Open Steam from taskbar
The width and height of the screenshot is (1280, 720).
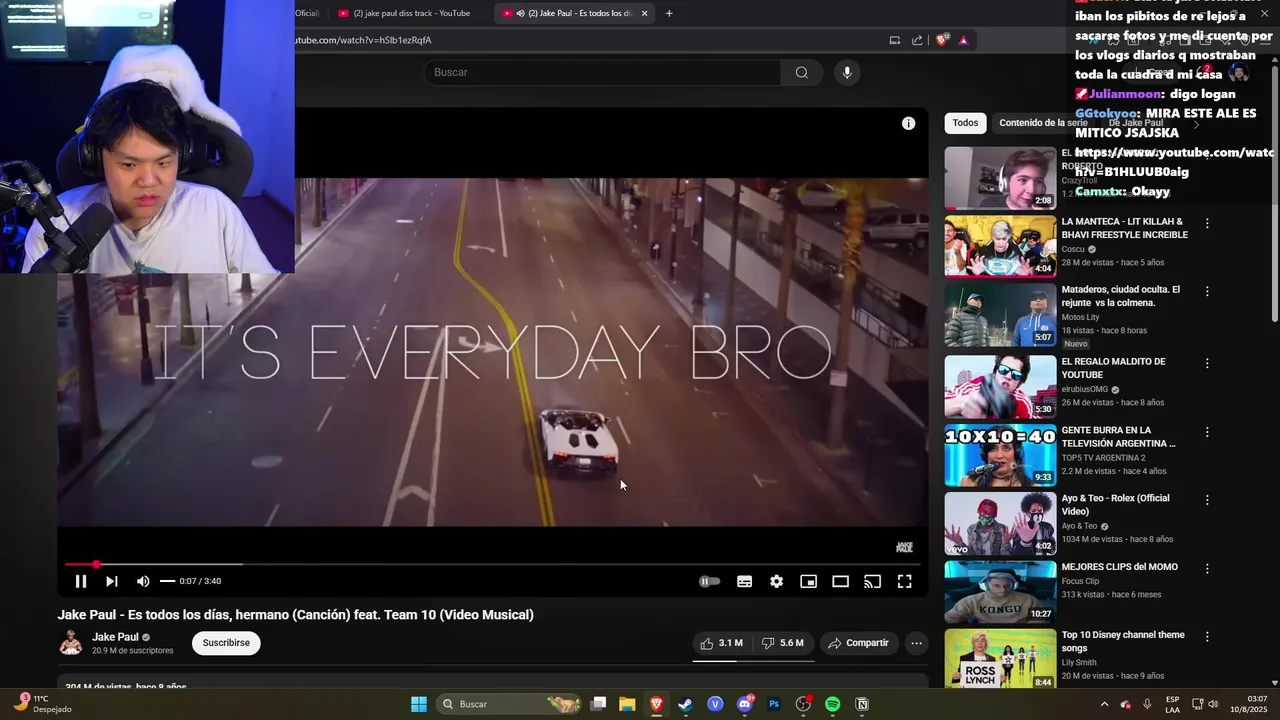685,704
